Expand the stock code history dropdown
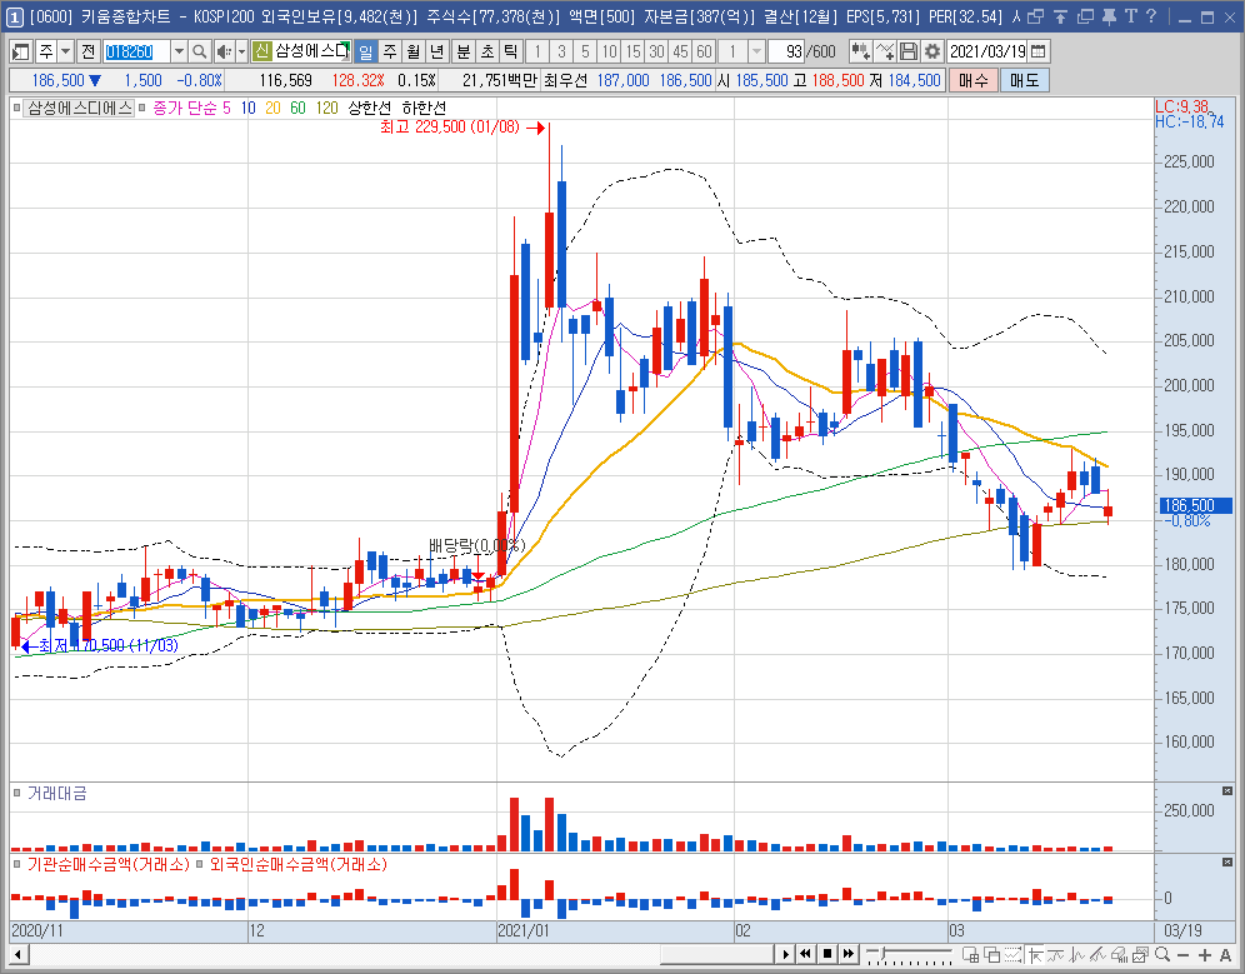Viewport: 1245px width, 974px height. pos(178,51)
